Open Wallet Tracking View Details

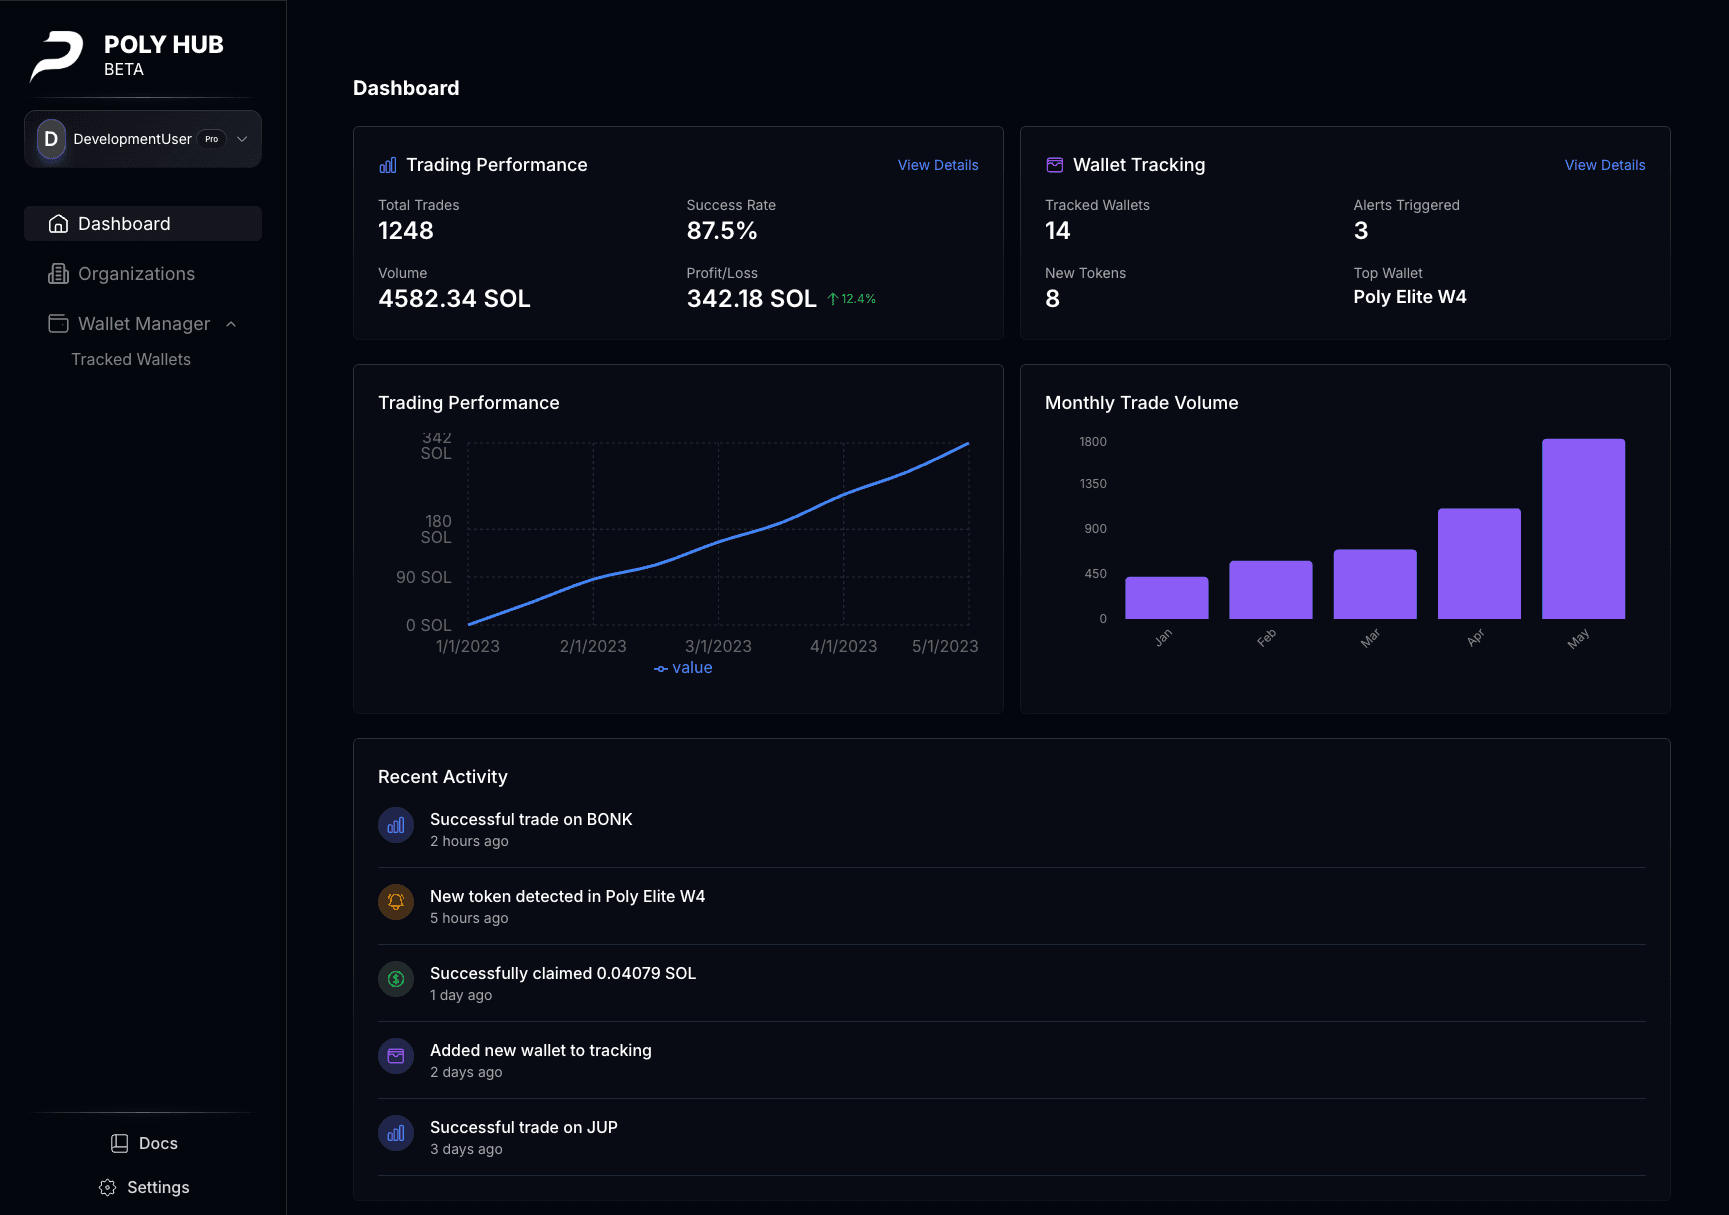pyautogui.click(x=1604, y=165)
